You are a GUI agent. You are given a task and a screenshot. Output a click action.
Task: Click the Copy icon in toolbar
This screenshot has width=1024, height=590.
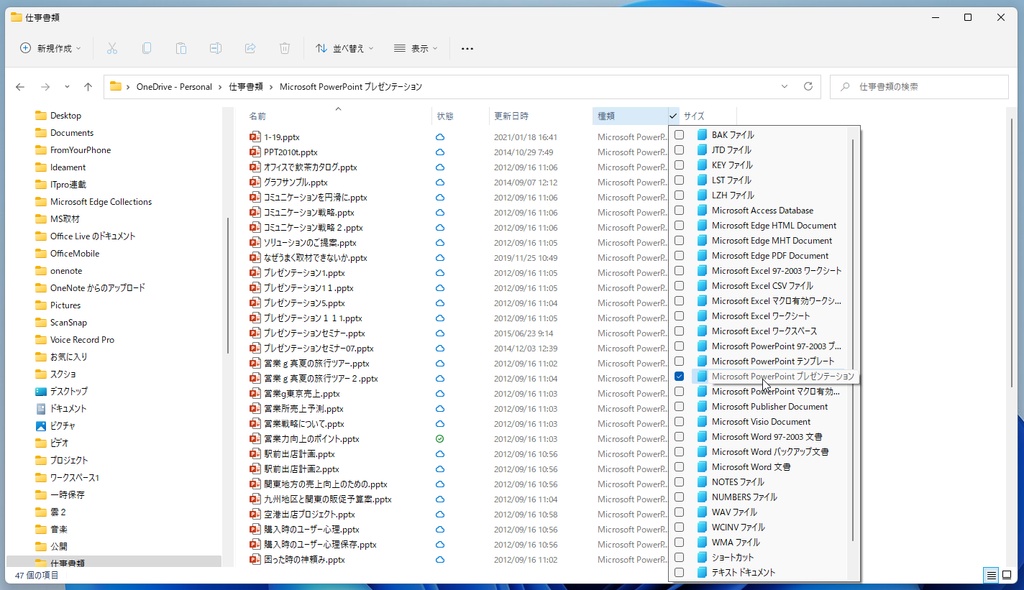click(147, 48)
